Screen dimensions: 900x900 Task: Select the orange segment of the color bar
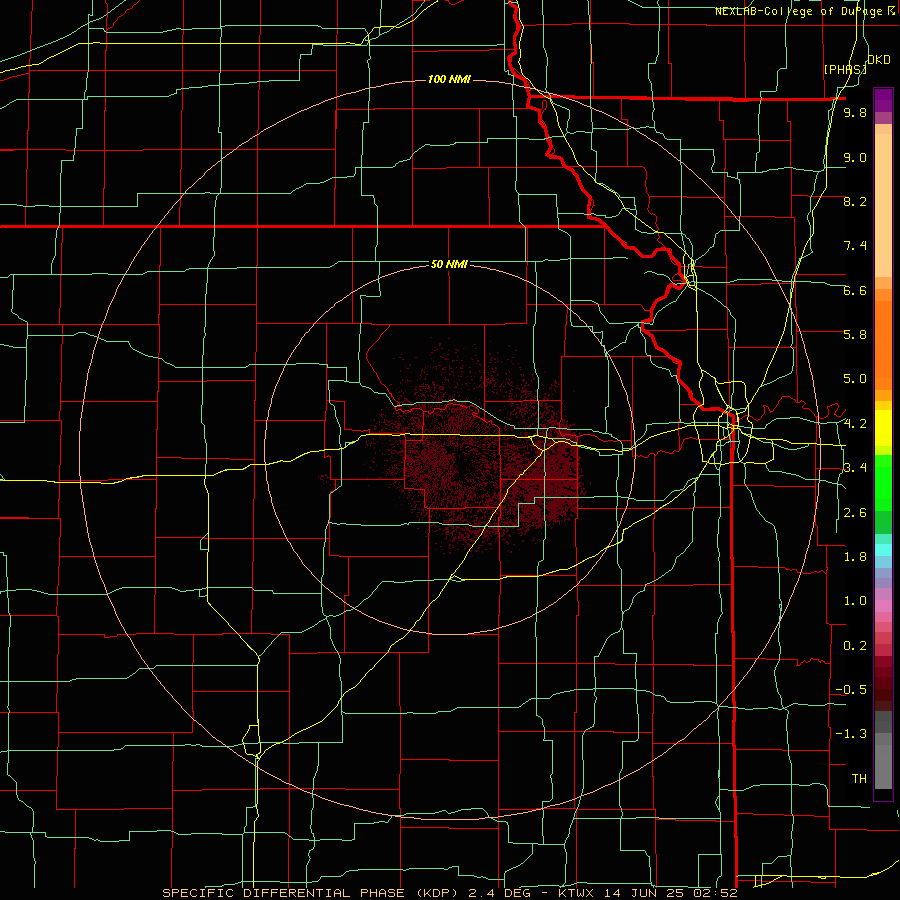883,346
